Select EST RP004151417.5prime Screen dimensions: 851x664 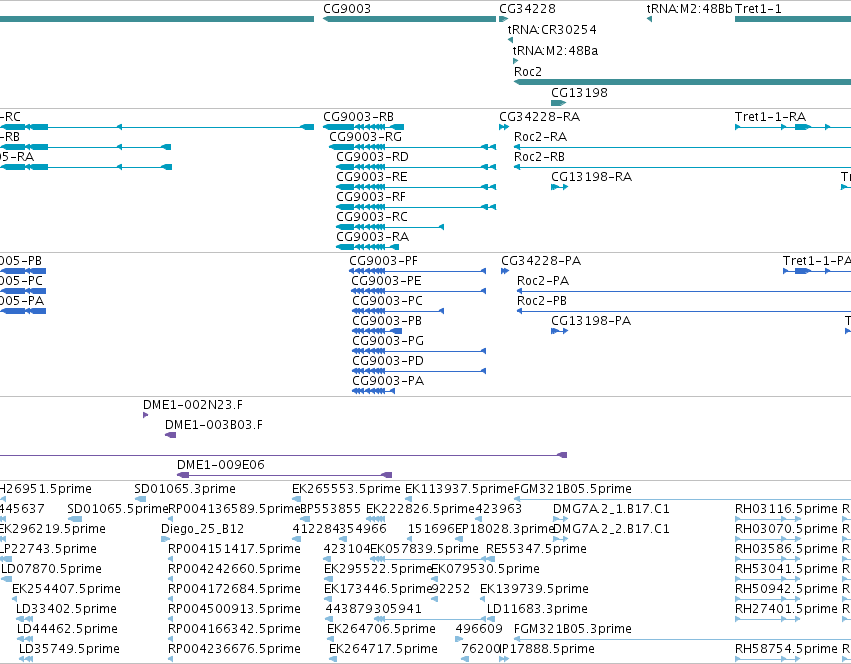click(234, 549)
